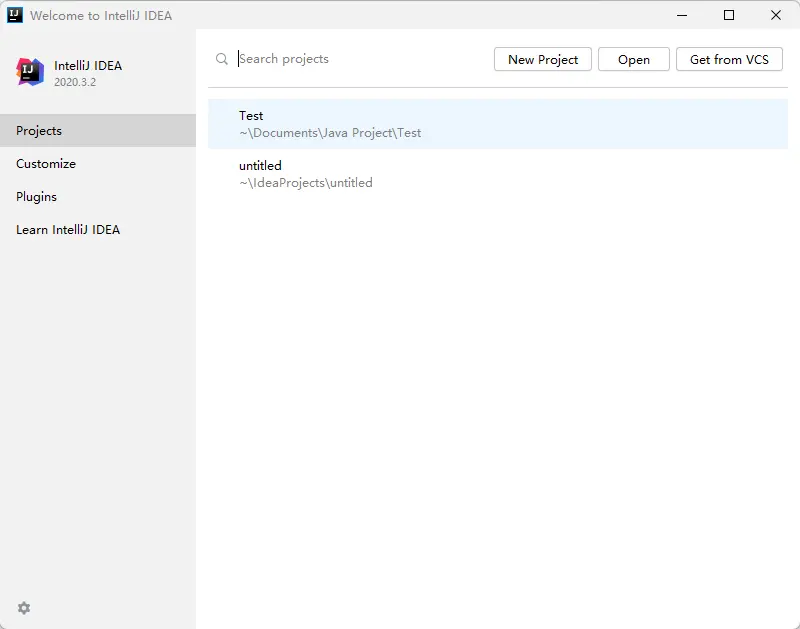Switch to the Customize section
The height and width of the screenshot is (629, 800).
click(x=46, y=164)
